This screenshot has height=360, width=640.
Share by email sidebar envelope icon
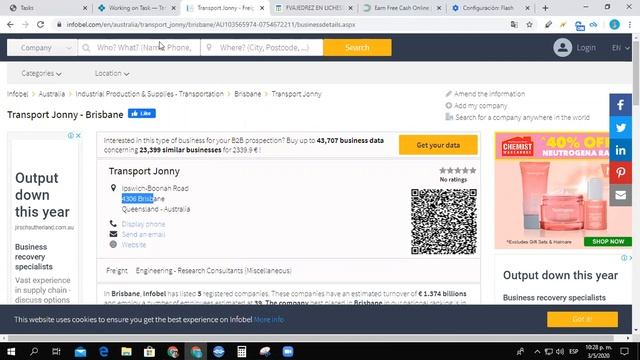pos(620,195)
